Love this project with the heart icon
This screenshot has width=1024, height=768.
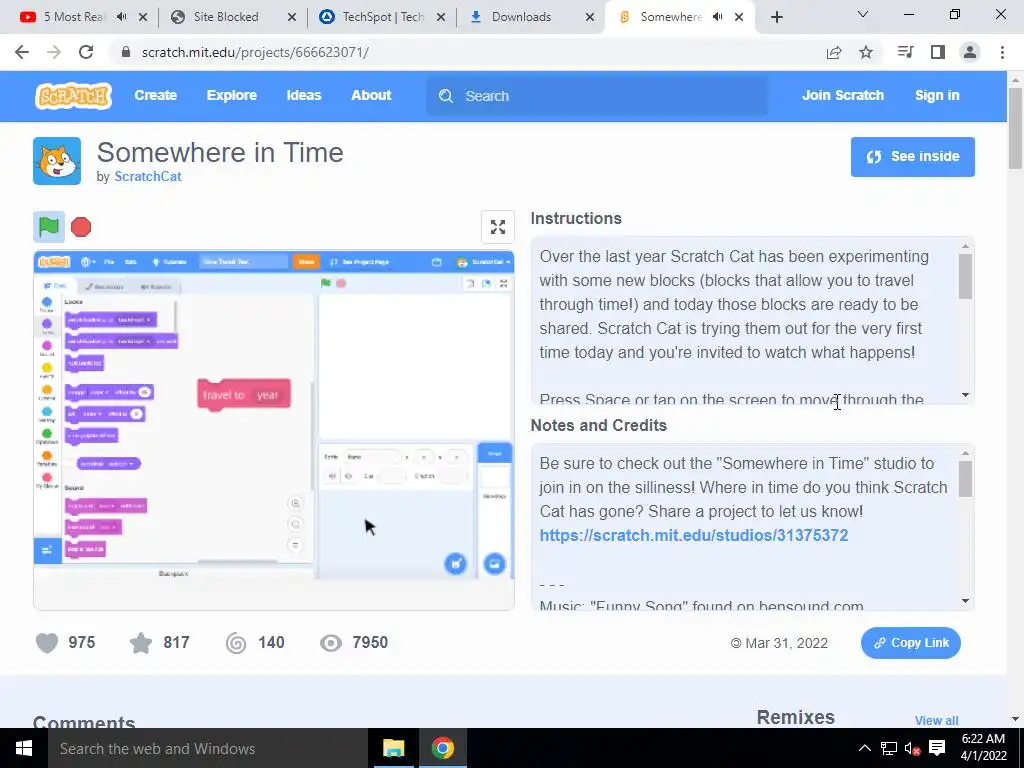(x=47, y=643)
